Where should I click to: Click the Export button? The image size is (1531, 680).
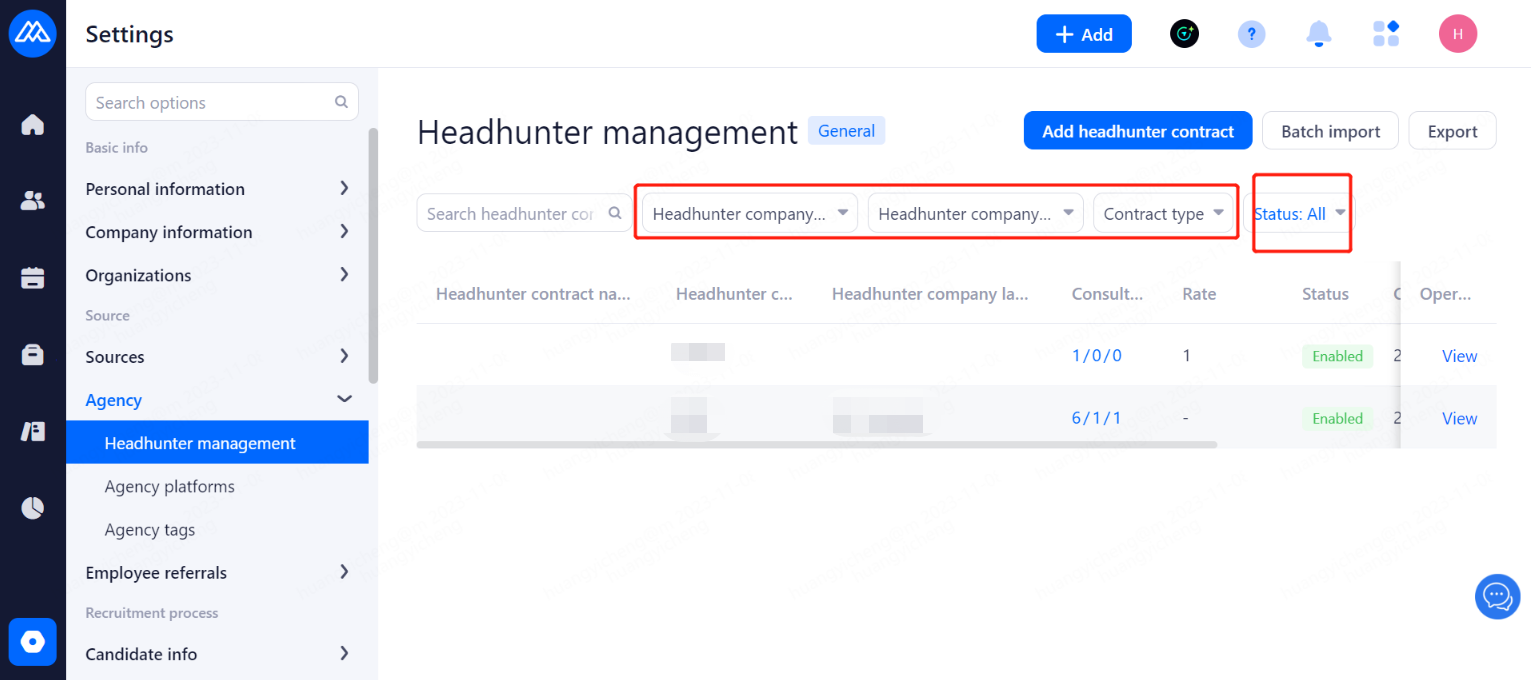click(x=1452, y=131)
